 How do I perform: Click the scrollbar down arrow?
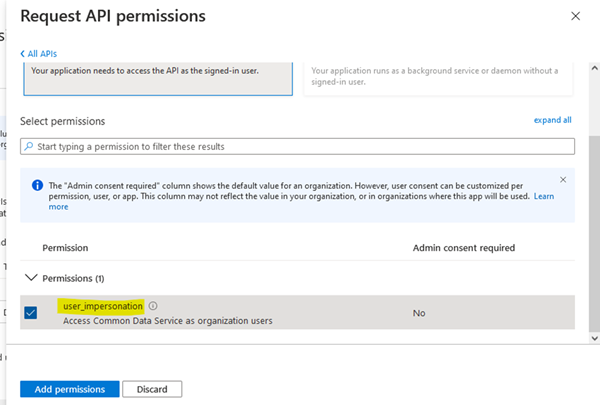[593, 338]
